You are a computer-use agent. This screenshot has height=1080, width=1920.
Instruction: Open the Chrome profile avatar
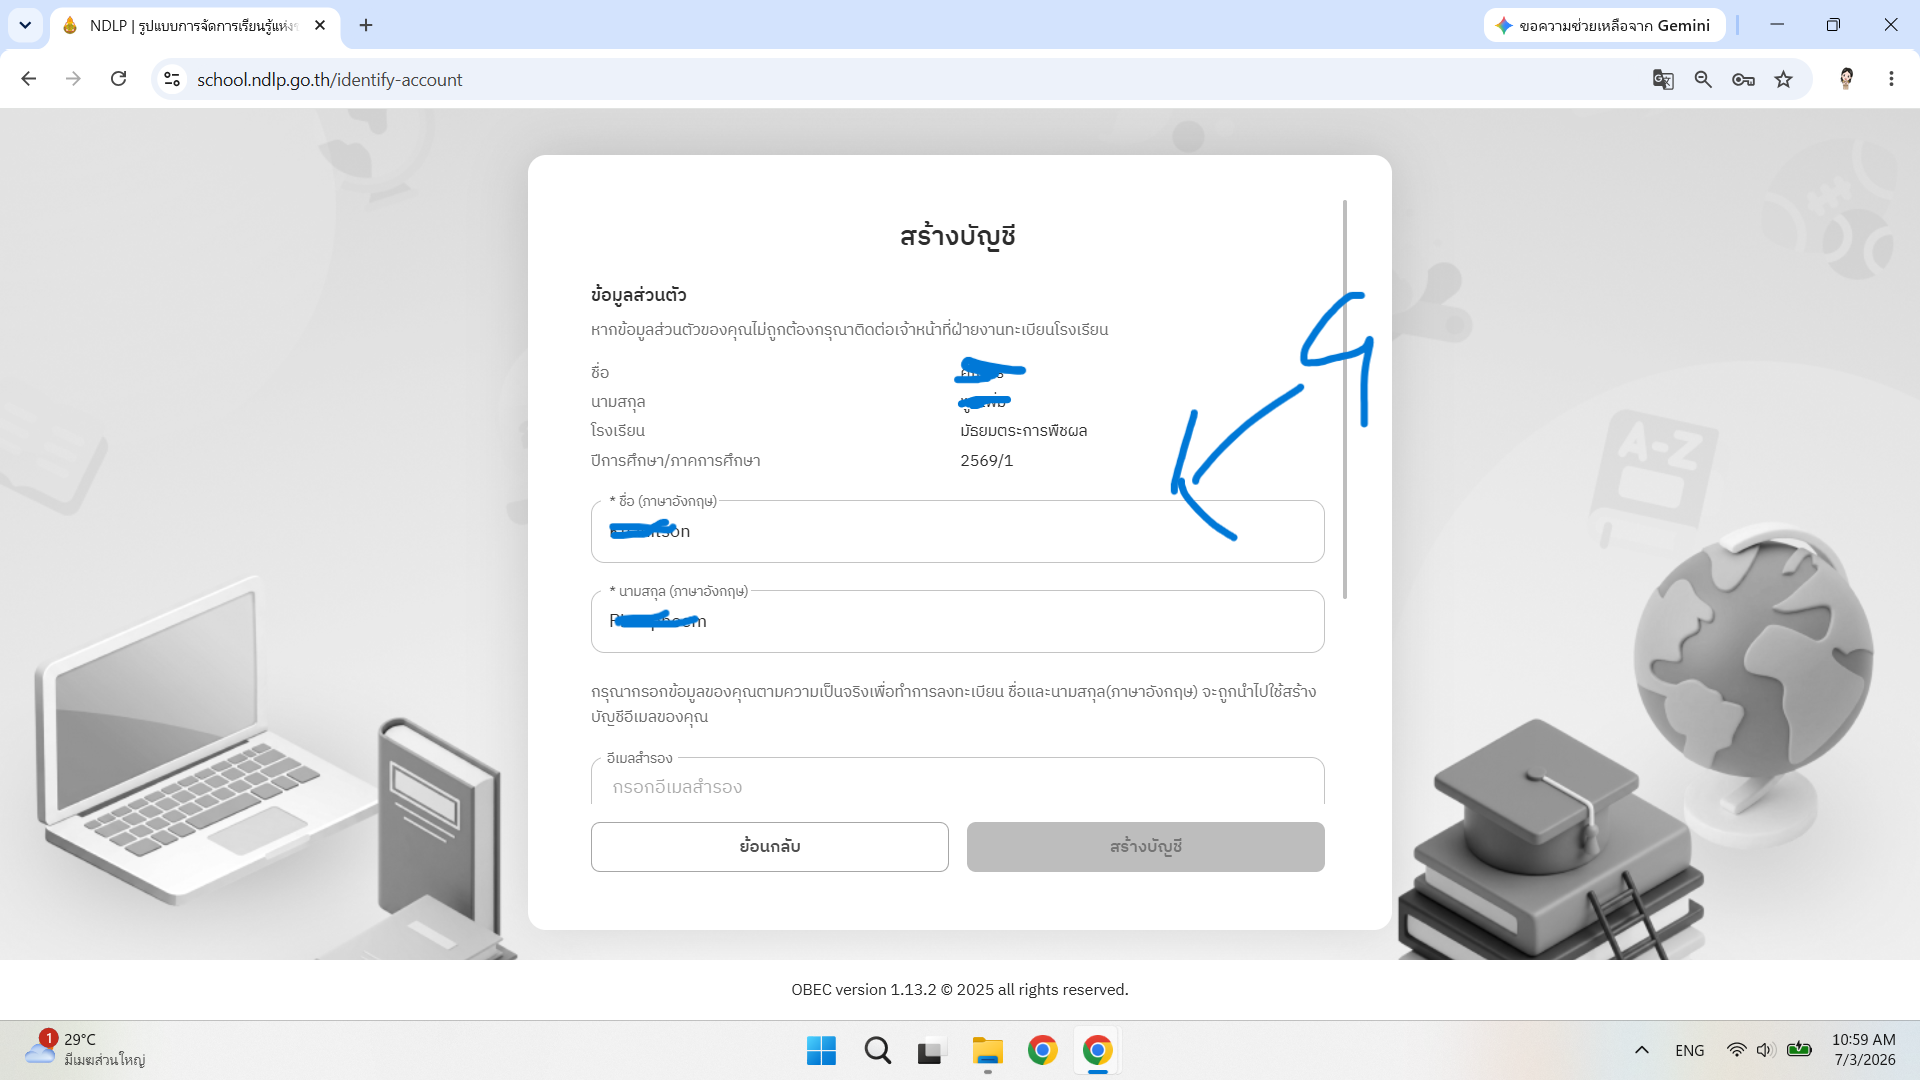1846,79
